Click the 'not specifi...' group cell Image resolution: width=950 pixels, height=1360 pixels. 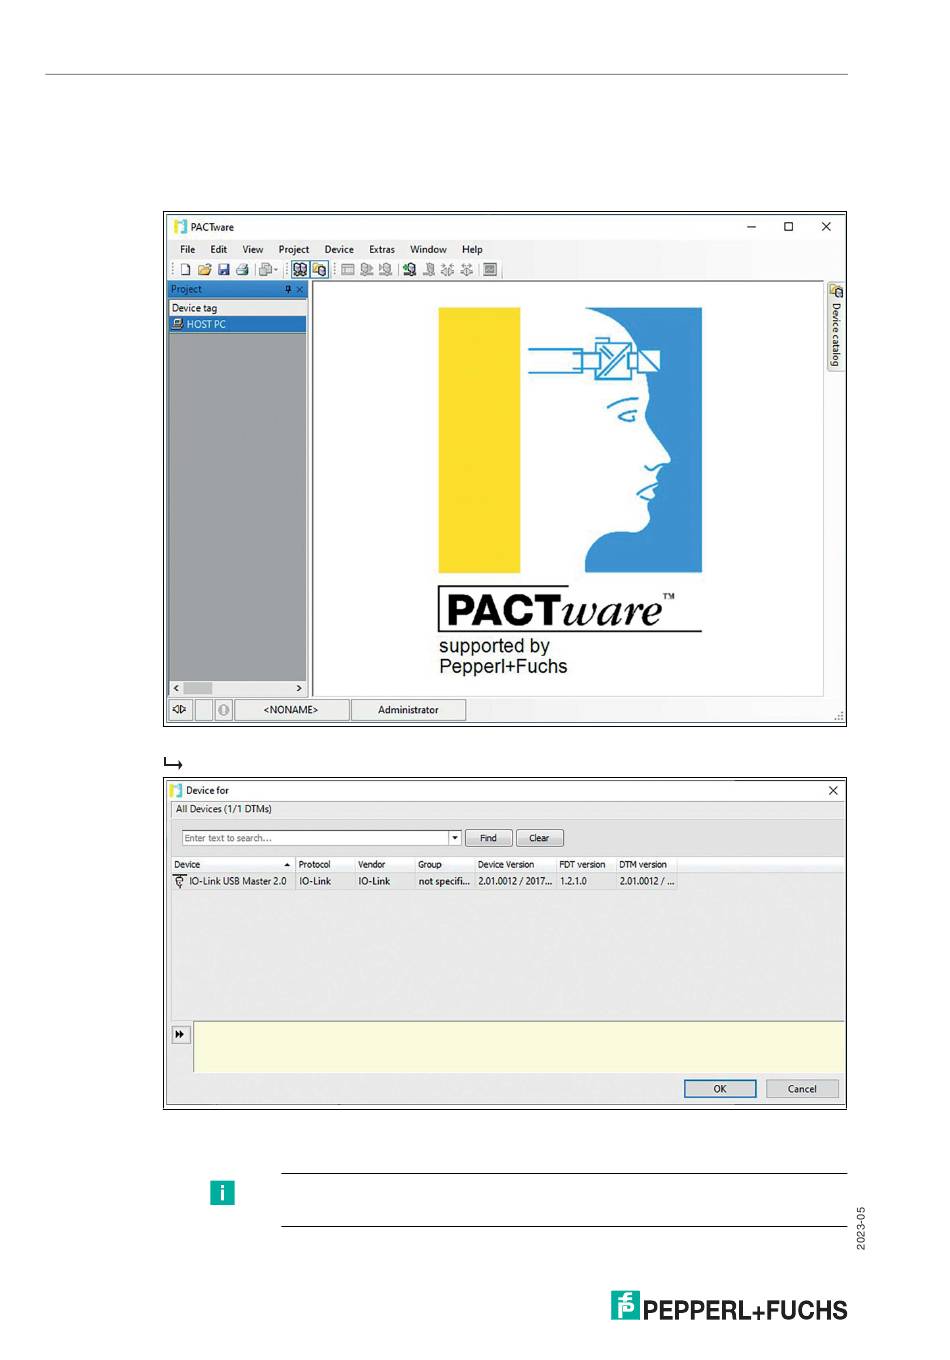[x=444, y=882]
